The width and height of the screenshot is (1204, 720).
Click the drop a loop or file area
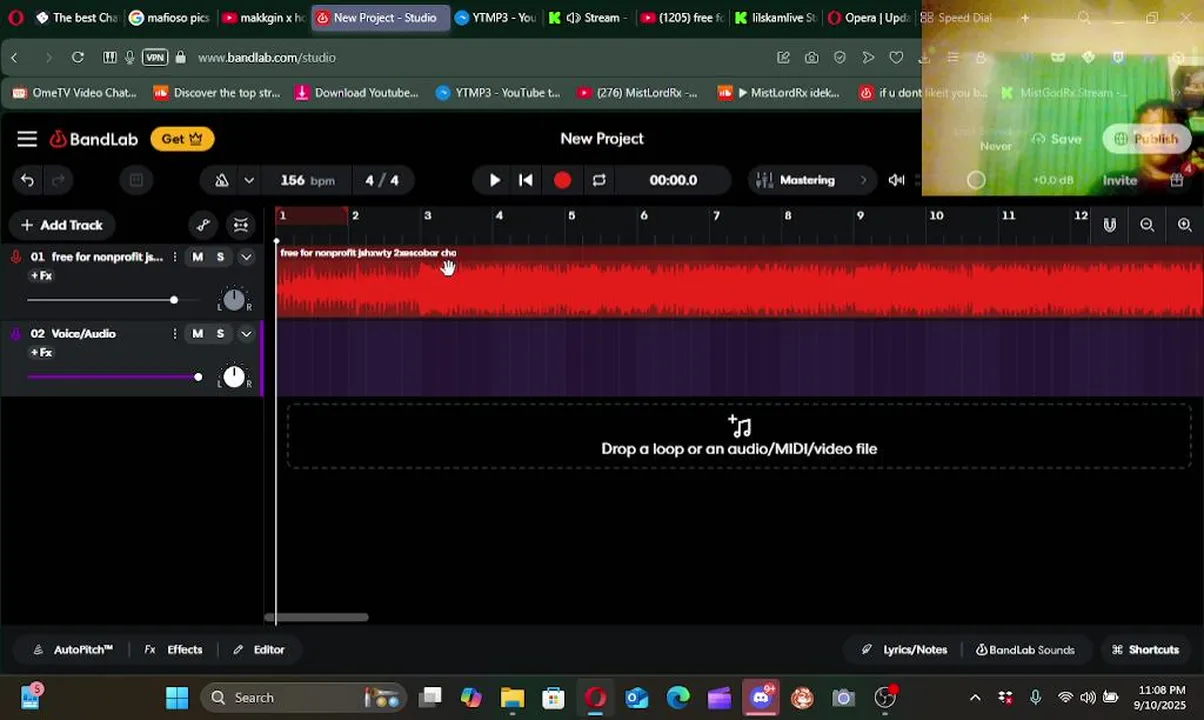point(739,436)
